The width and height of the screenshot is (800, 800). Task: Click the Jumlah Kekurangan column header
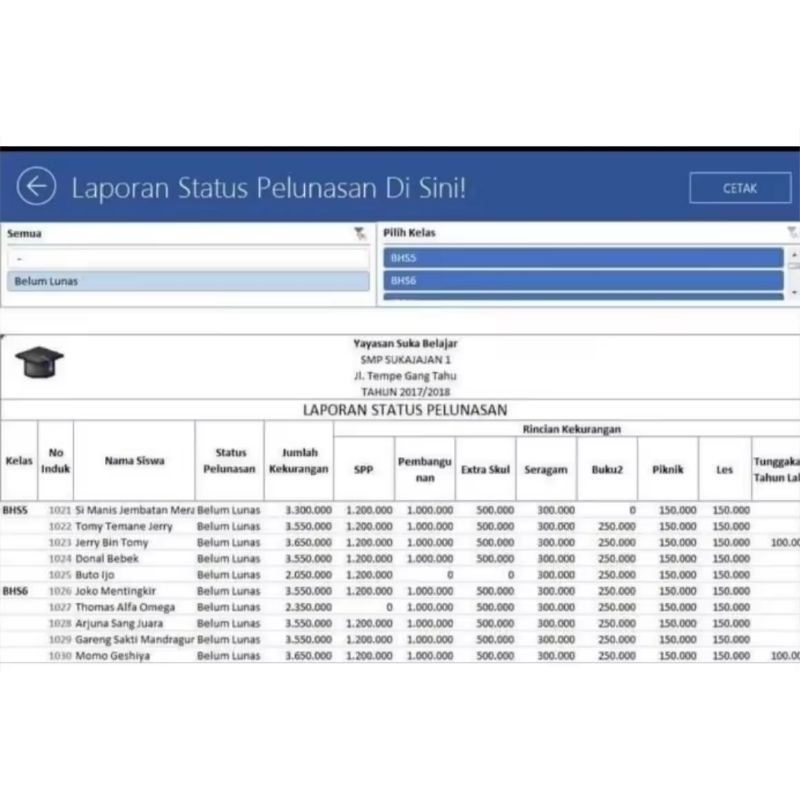[299, 460]
